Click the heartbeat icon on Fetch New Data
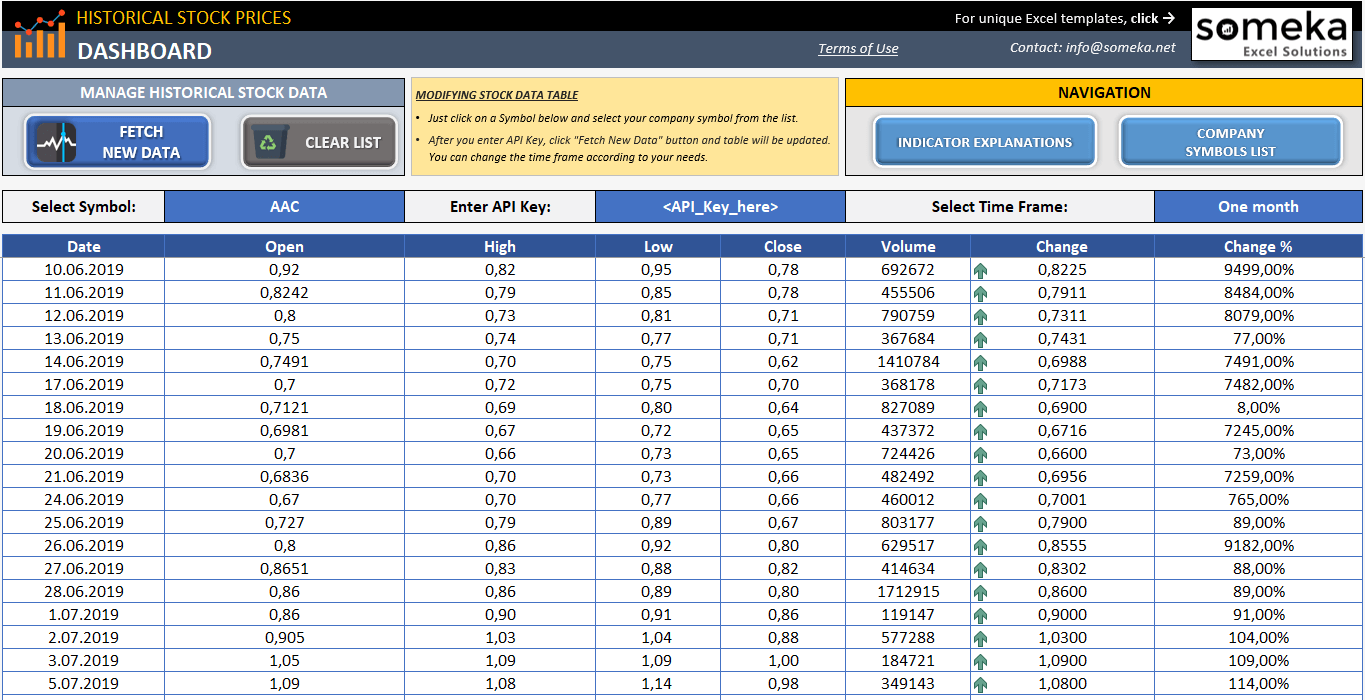 (x=57, y=142)
